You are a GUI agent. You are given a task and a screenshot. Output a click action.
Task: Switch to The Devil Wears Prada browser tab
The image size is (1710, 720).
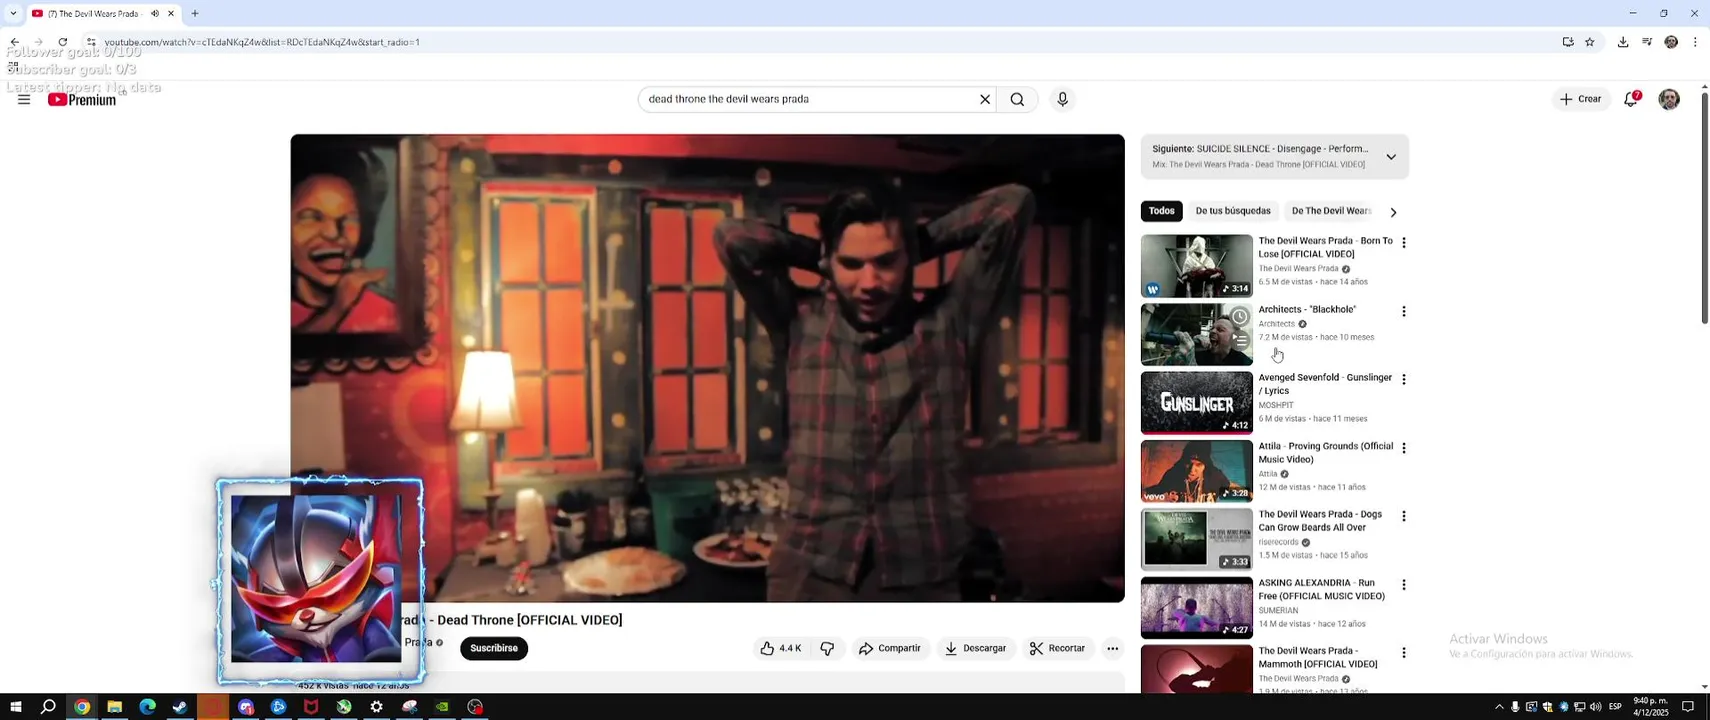pyautogui.click(x=95, y=14)
